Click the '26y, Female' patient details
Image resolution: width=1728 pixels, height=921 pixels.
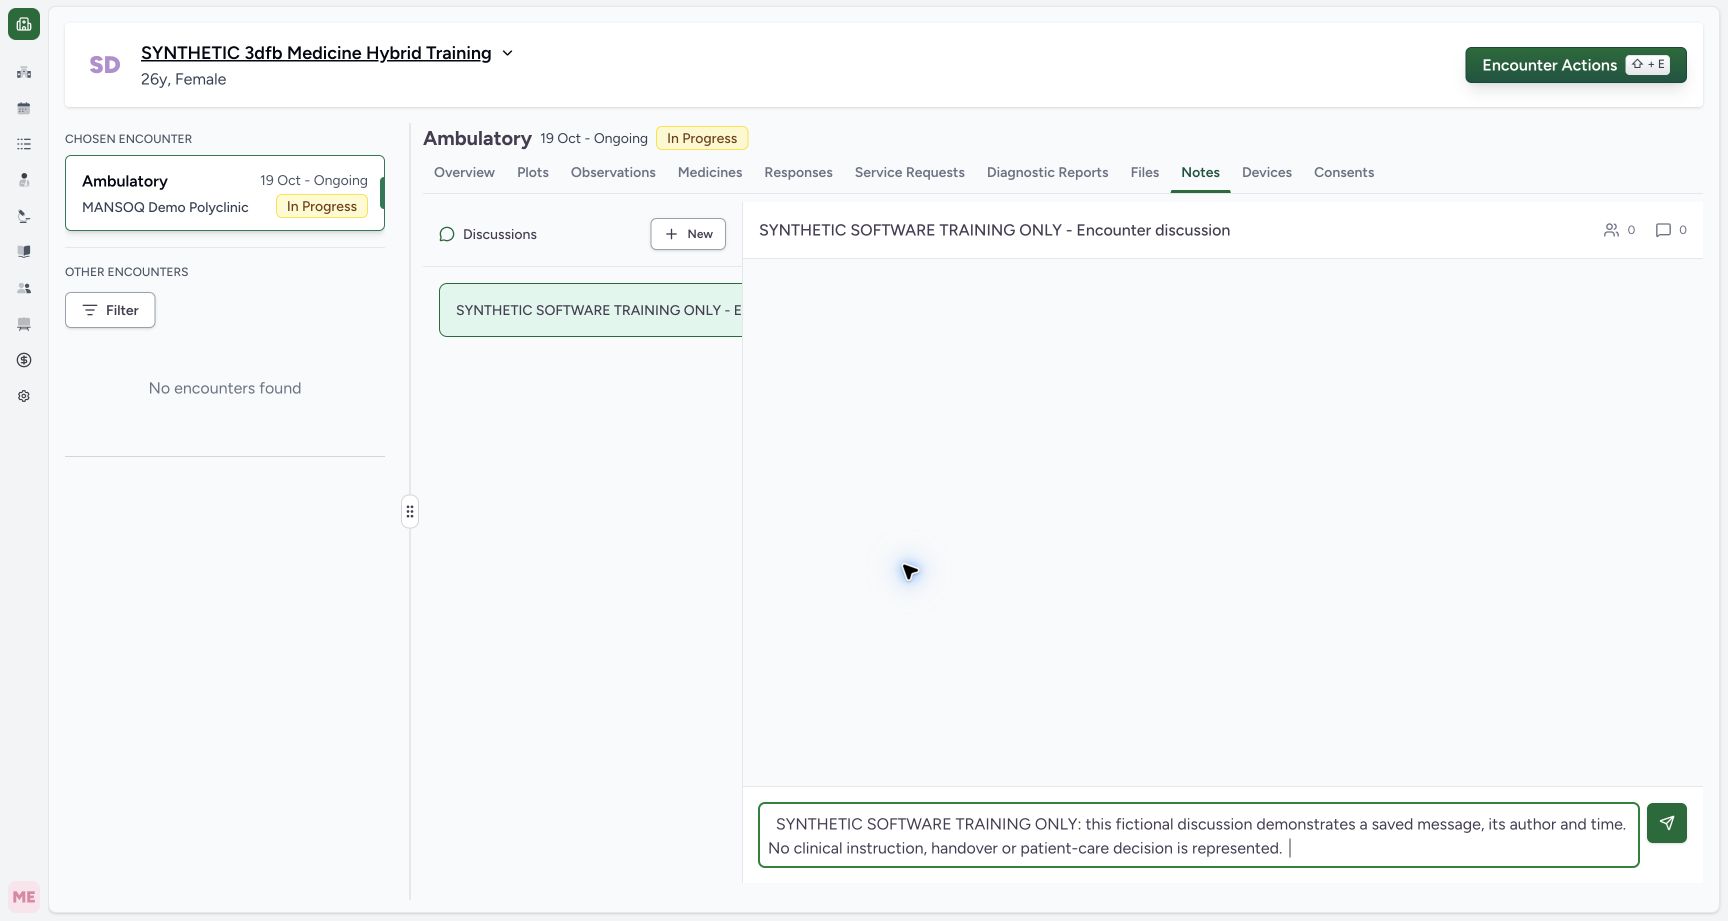click(x=183, y=79)
